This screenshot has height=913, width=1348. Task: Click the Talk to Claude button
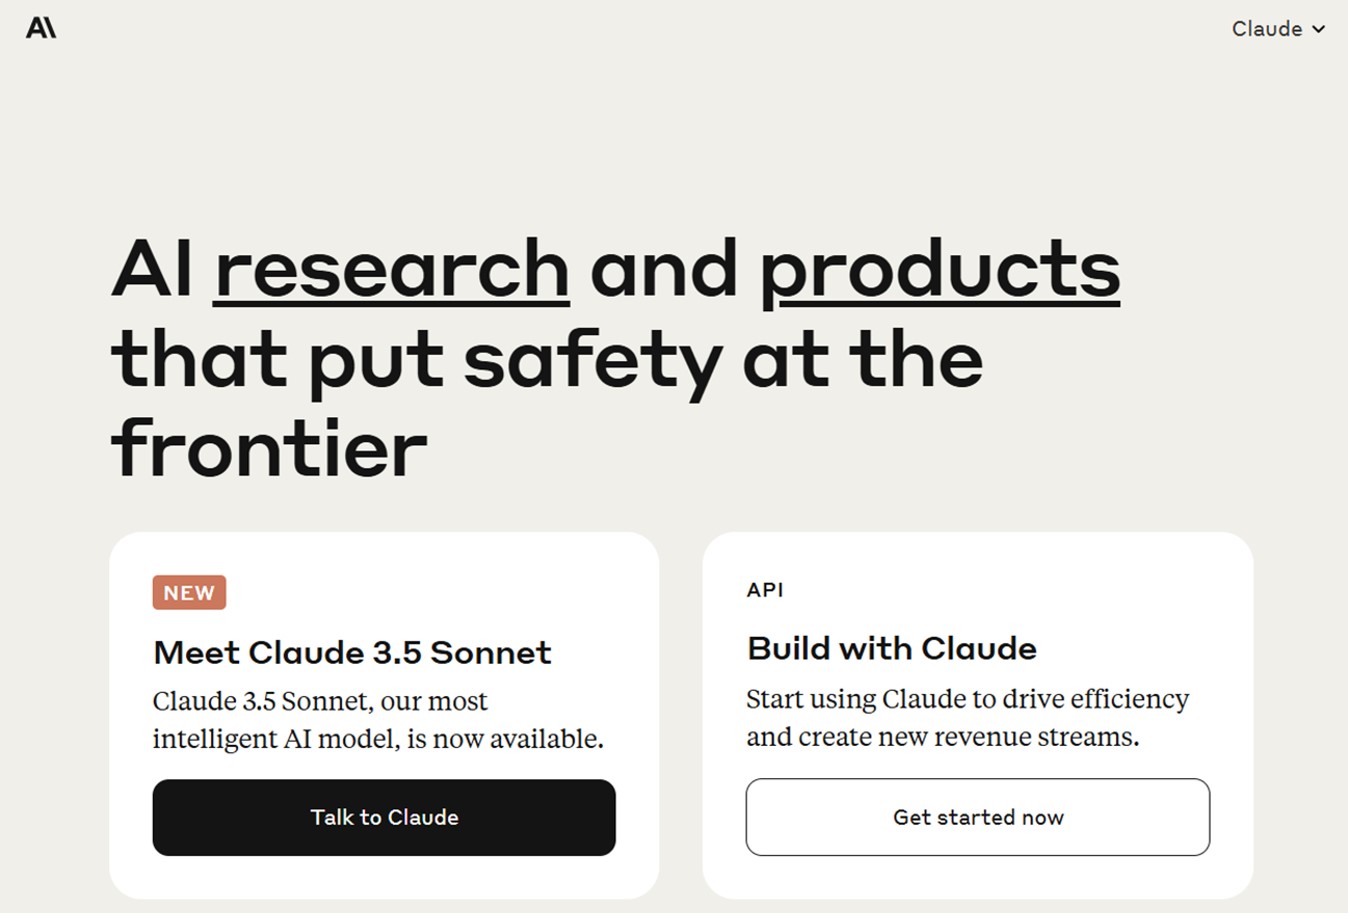pyautogui.click(x=384, y=817)
